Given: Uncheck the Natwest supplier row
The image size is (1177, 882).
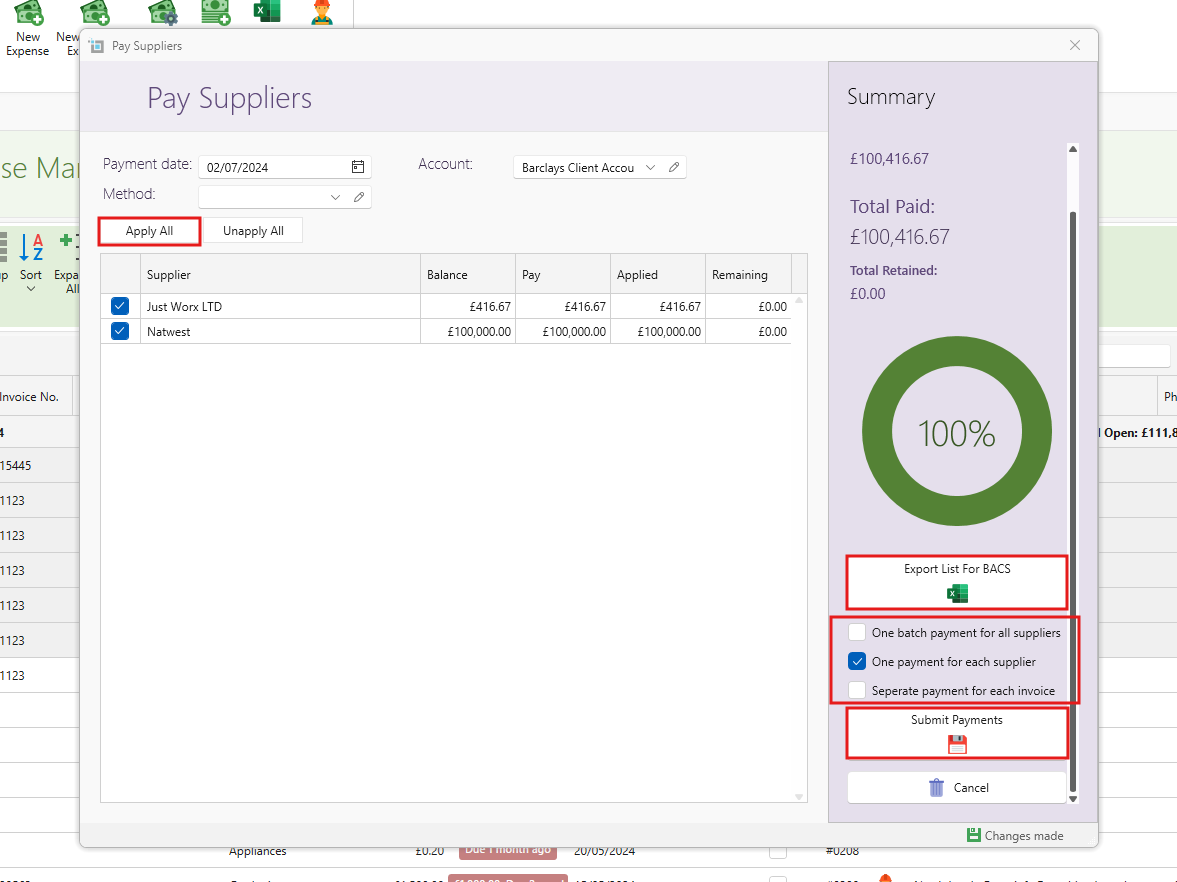Looking at the screenshot, I should (x=120, y=331).
